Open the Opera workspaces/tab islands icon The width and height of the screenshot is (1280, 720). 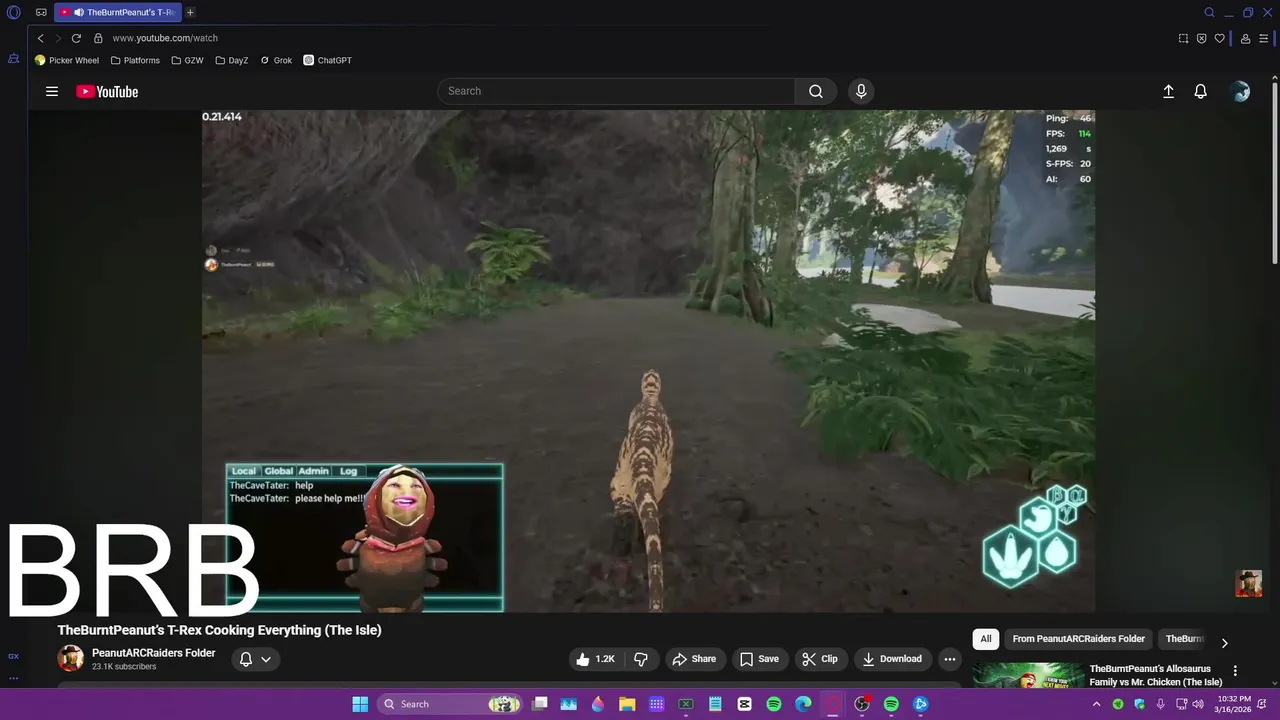tap(41, 12)
